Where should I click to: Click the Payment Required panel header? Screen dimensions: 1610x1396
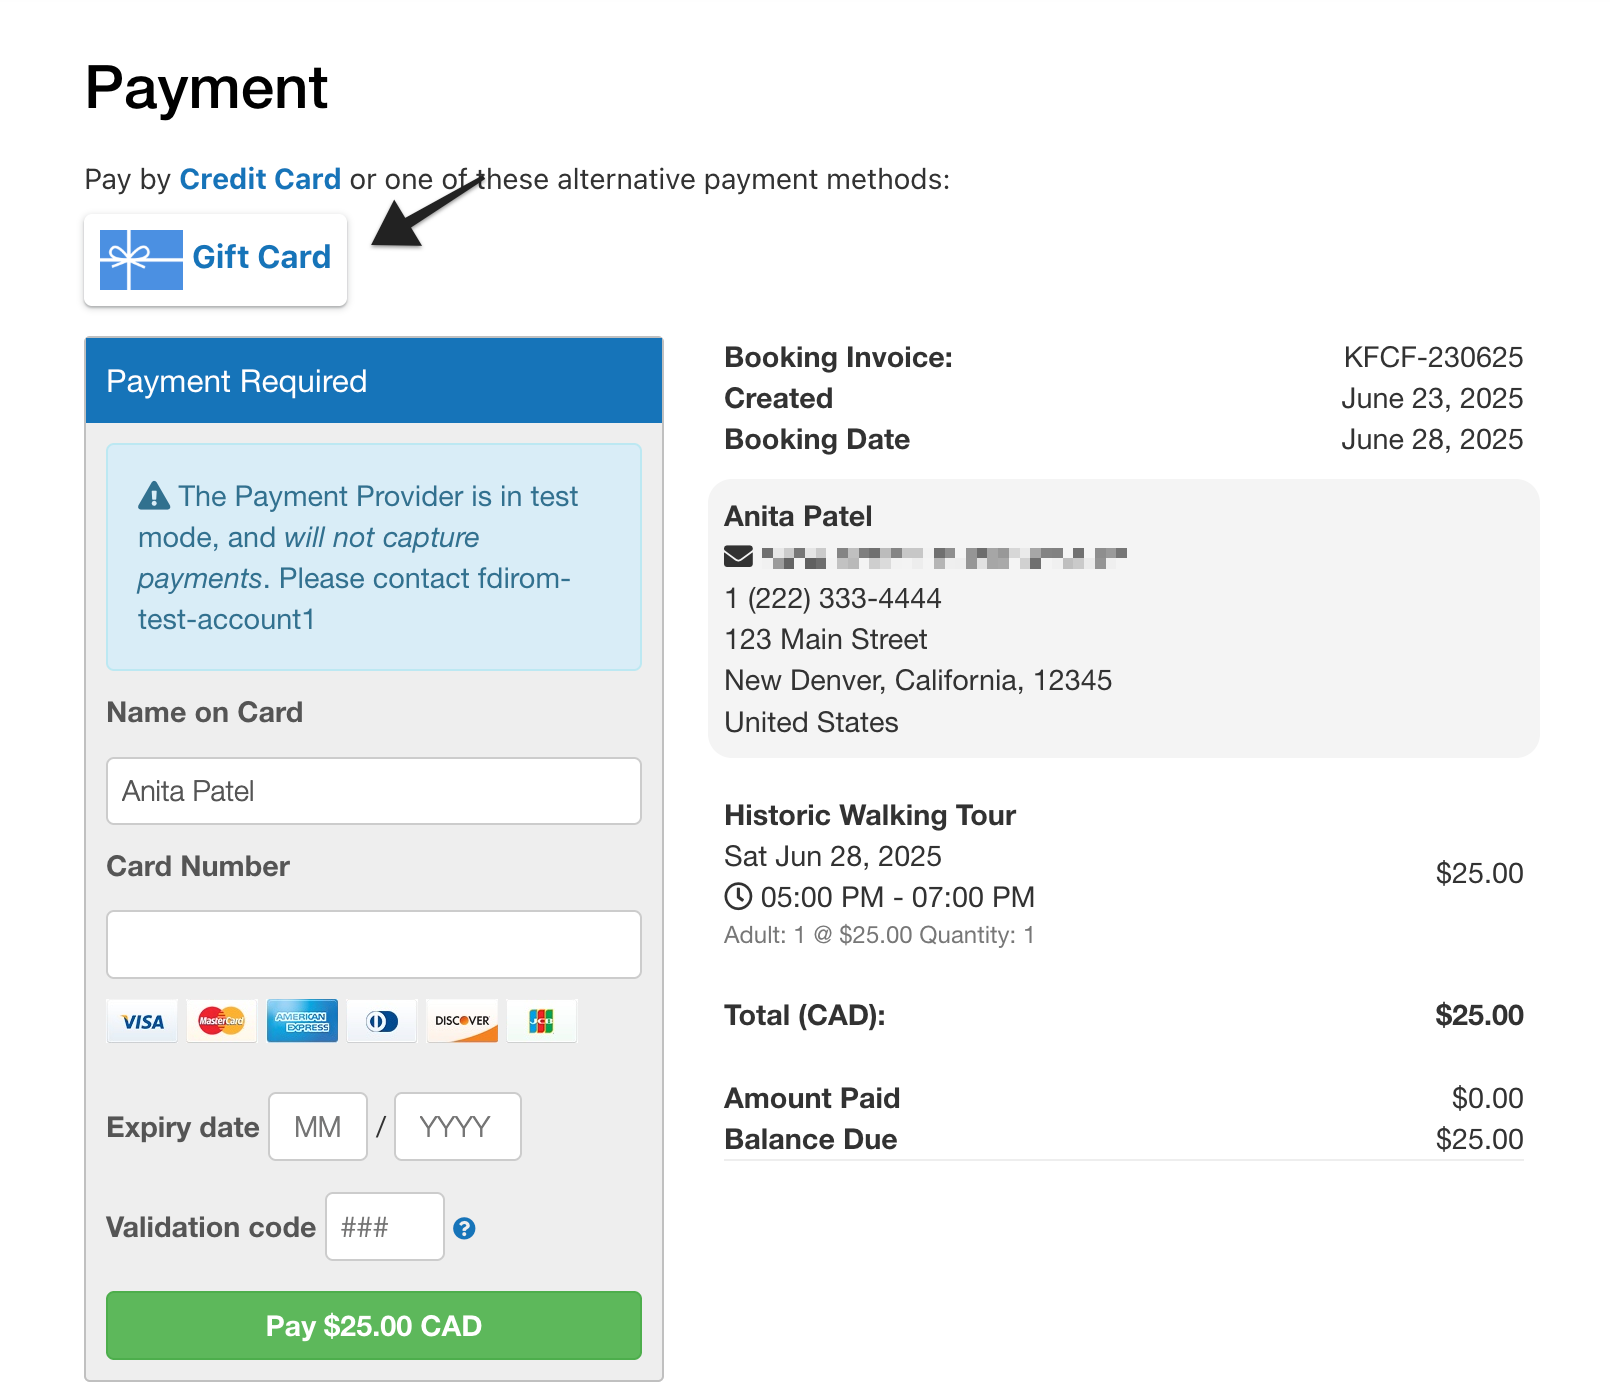374,381
